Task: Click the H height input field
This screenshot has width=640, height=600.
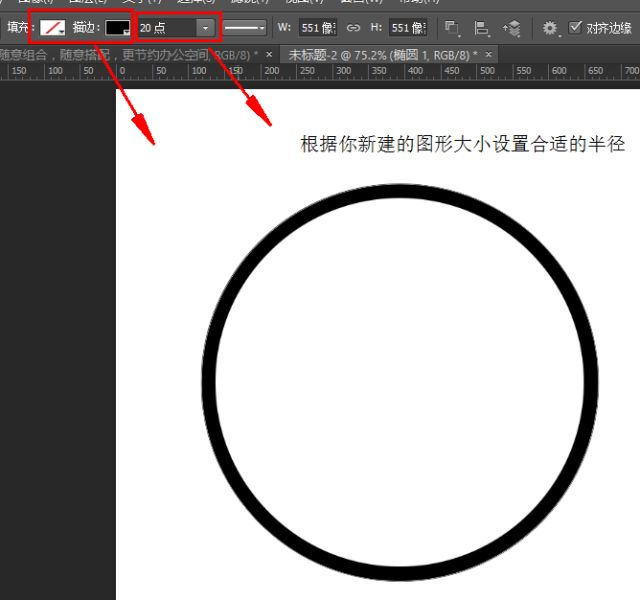Action: coord(408,28)
